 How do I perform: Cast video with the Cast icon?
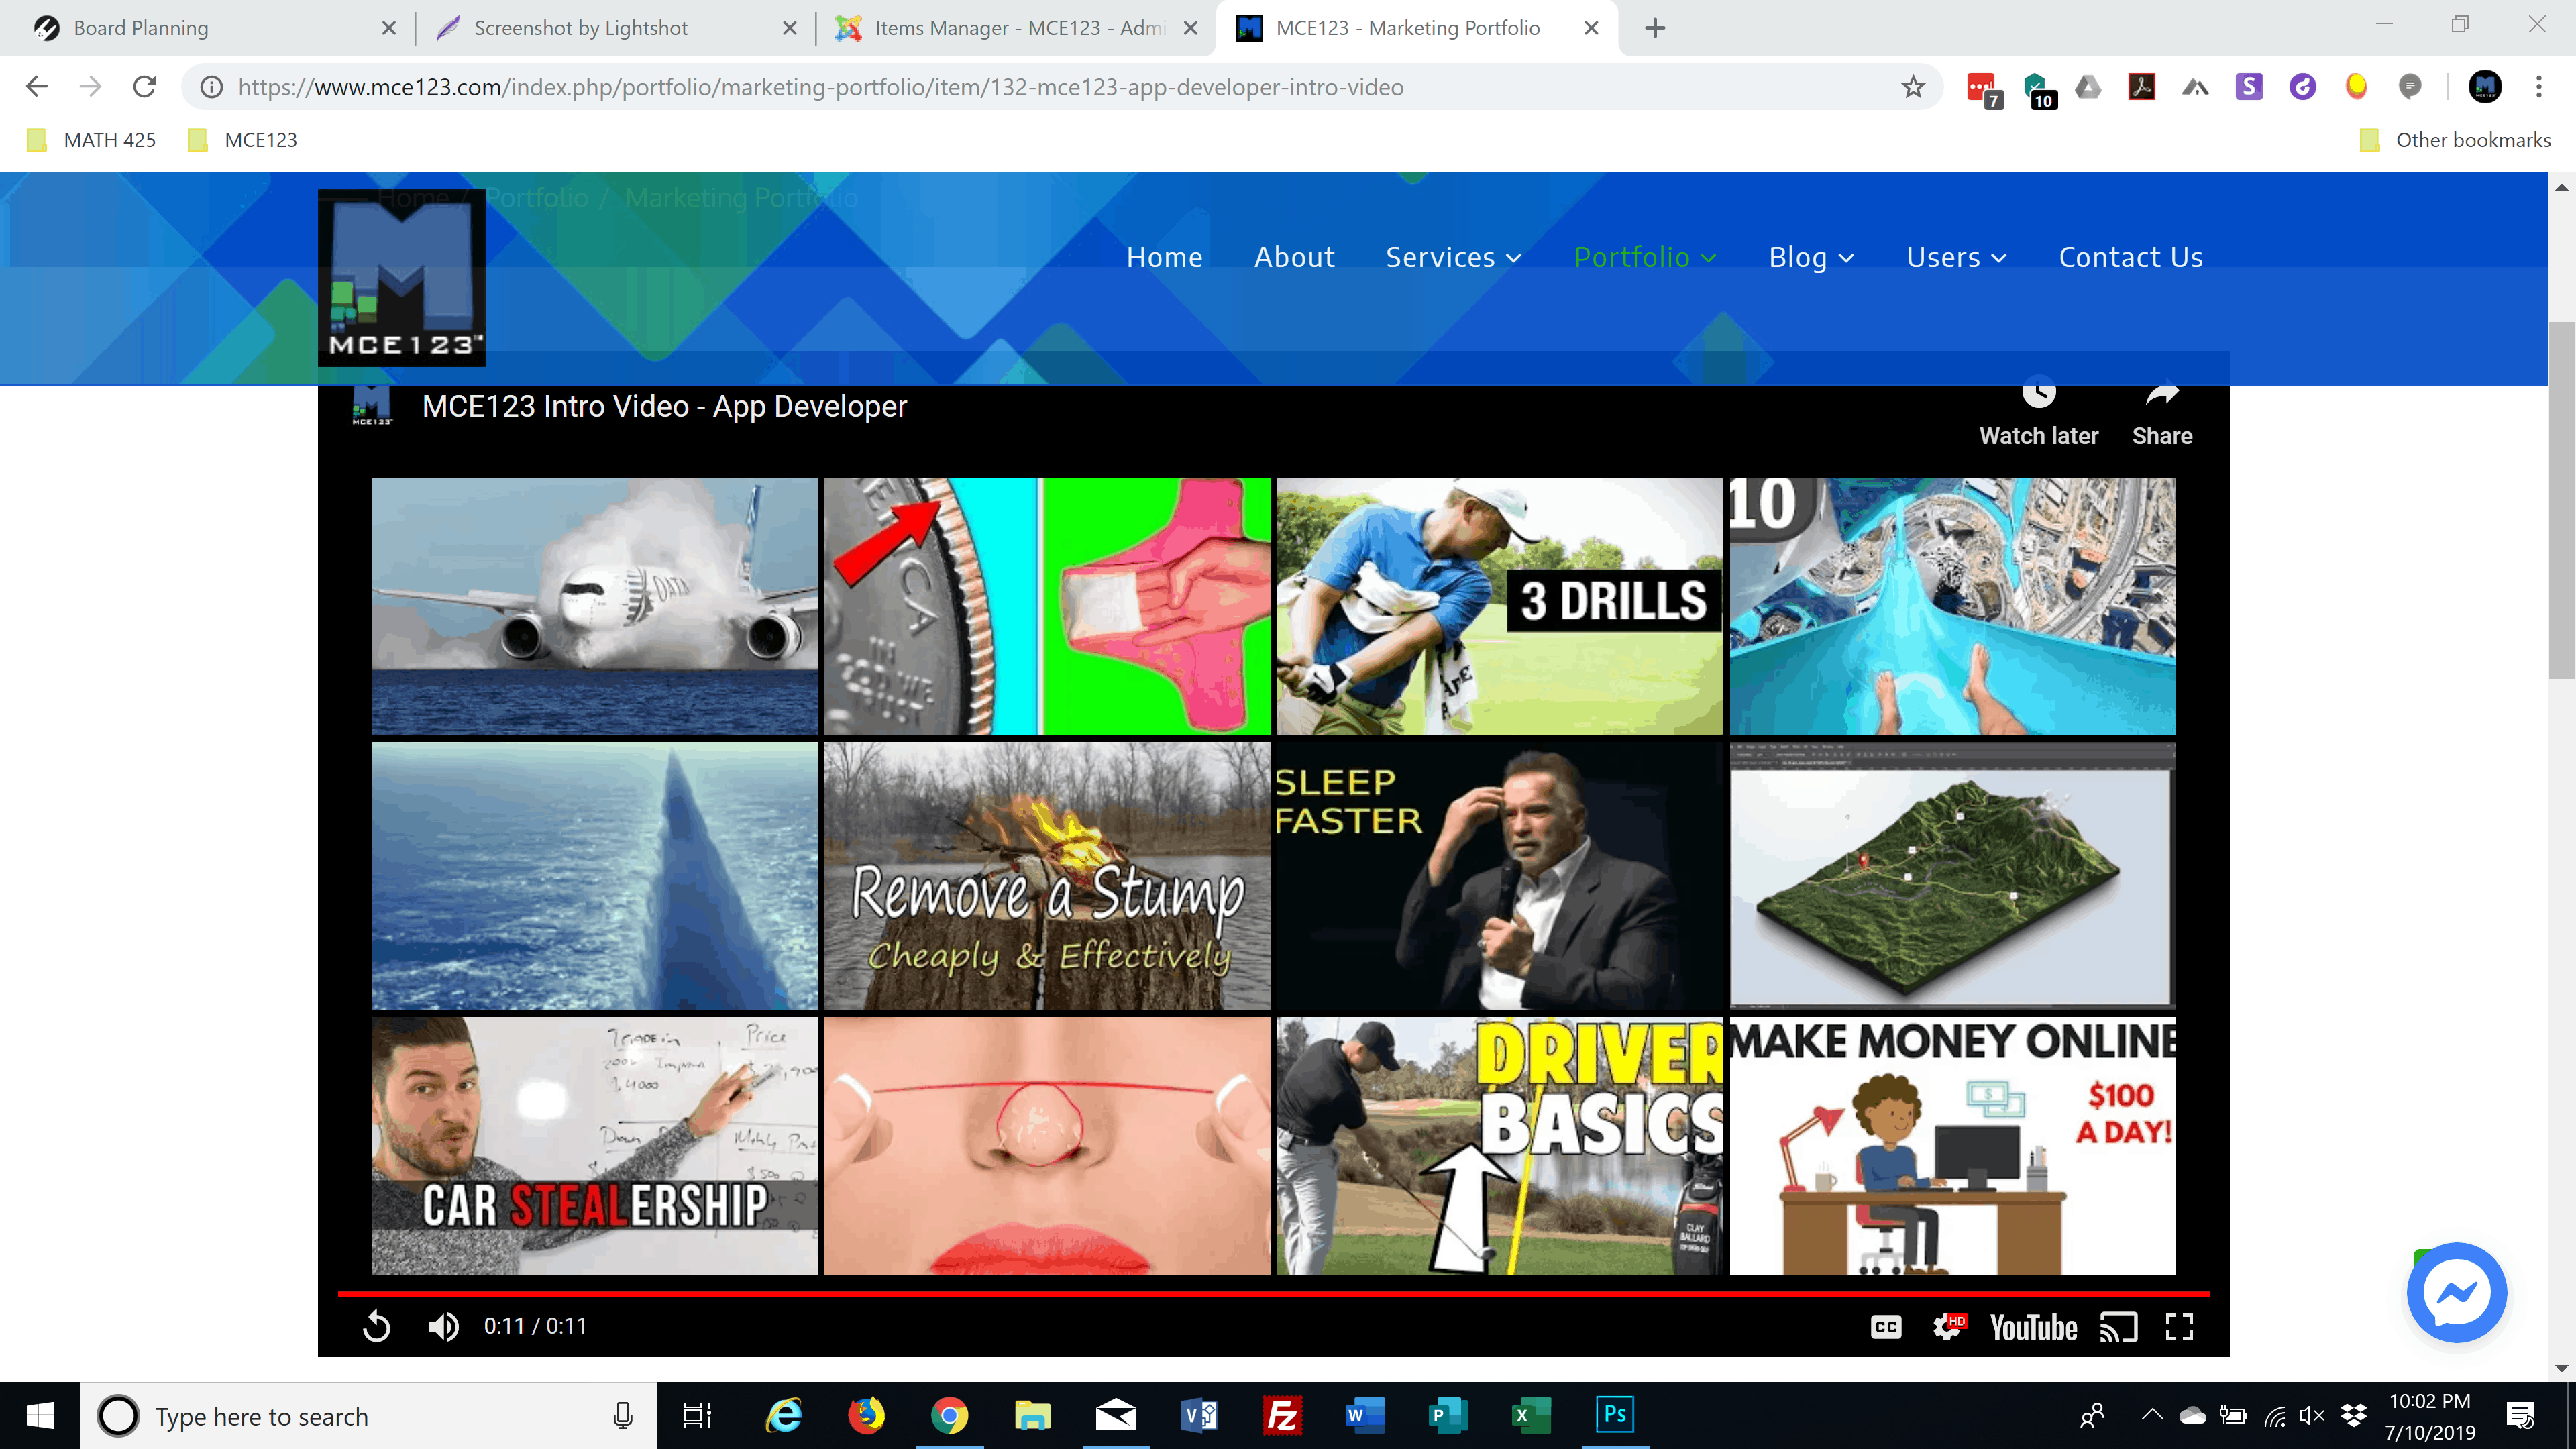coord(2118,1327)
